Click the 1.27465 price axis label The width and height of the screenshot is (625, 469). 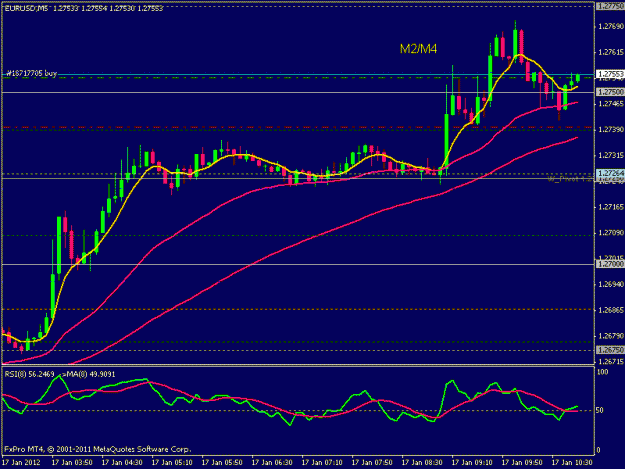click(x=611, y=104)
